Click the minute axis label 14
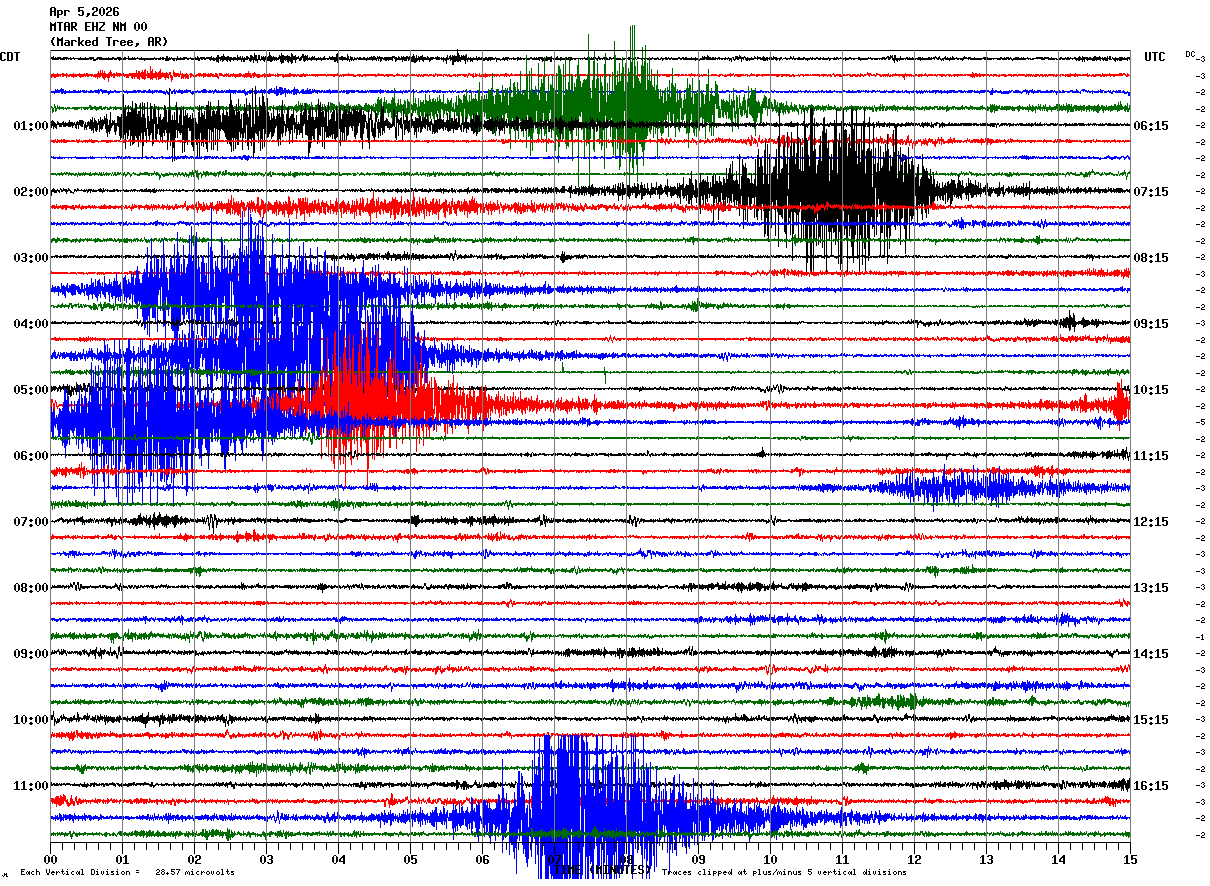1210x886 pixels. coord(1058,859)
